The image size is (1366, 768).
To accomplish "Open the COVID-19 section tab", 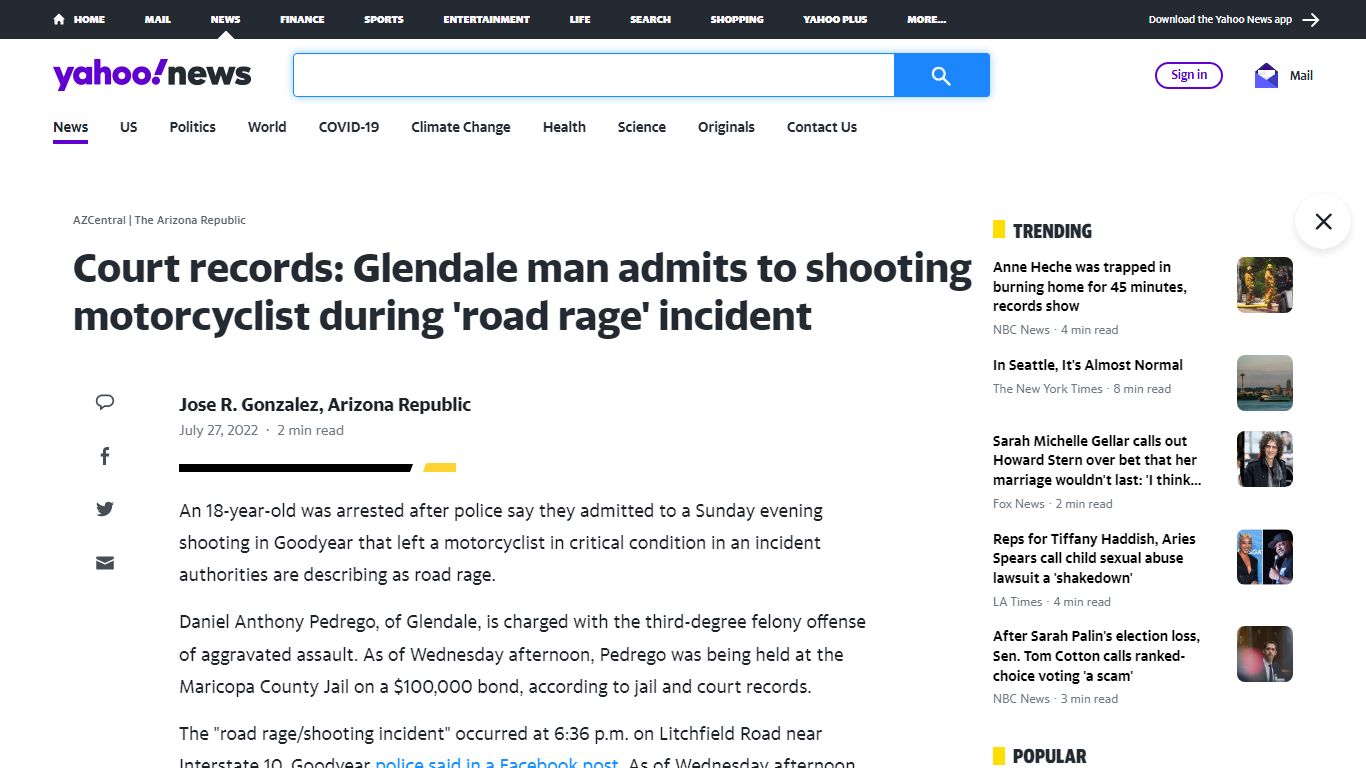I will pos(349,127).
